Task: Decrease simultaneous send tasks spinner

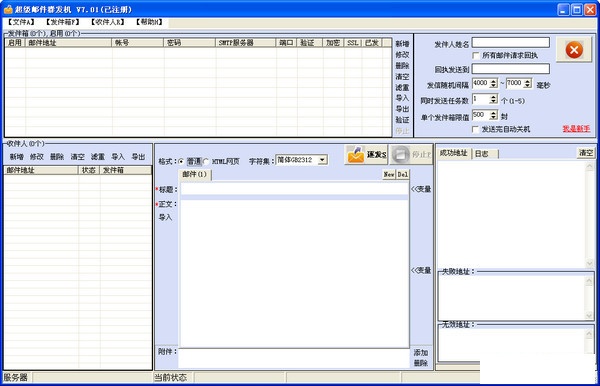Action: (493, 102)
